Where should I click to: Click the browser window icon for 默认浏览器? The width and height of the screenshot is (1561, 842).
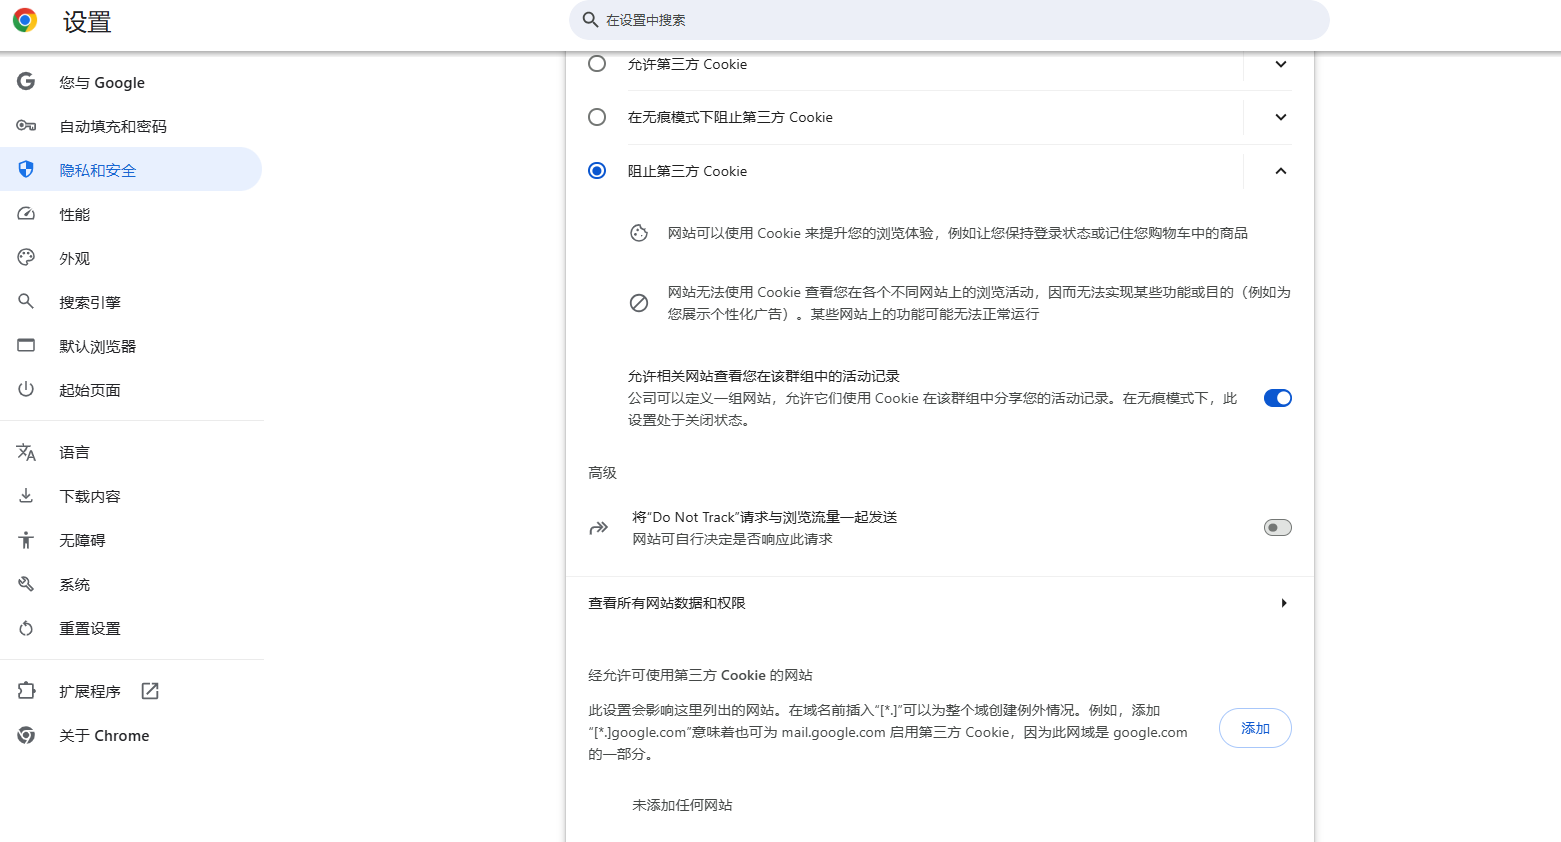26,346
